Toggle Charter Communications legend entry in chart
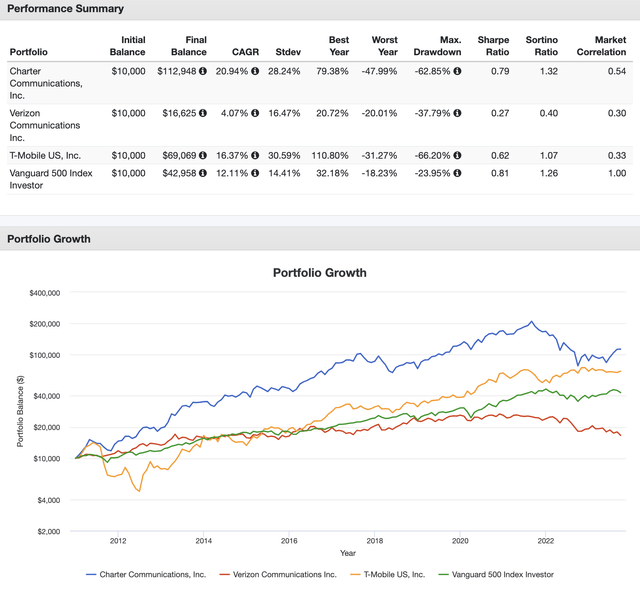Viewport: 640px width, 589px height. [x=146, y=574]
